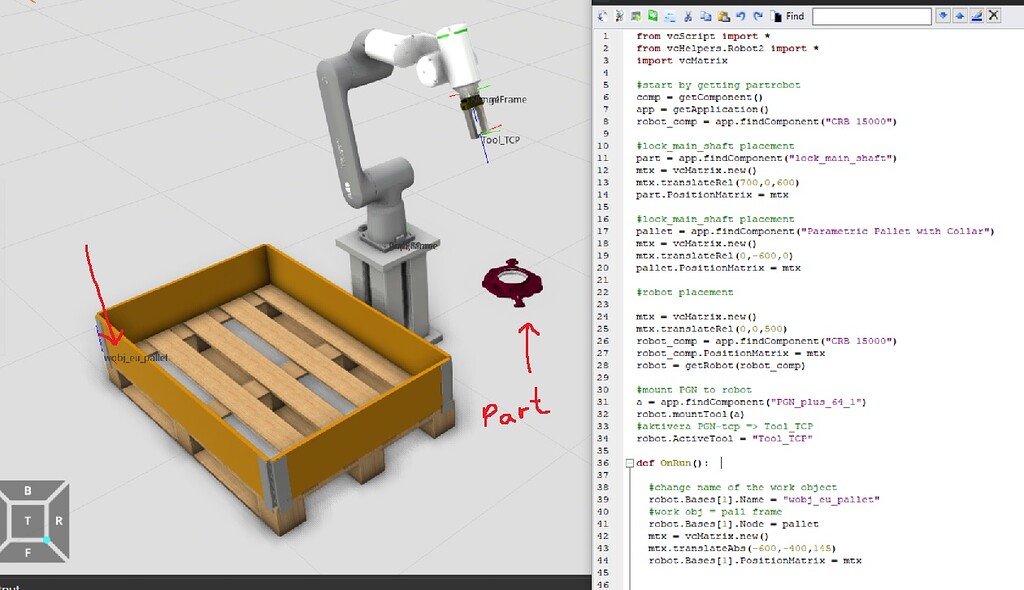Switch to Right view using the view cube
This screenshot has width=1024, height=590.
pyautogui.click(x=58, y=520)
